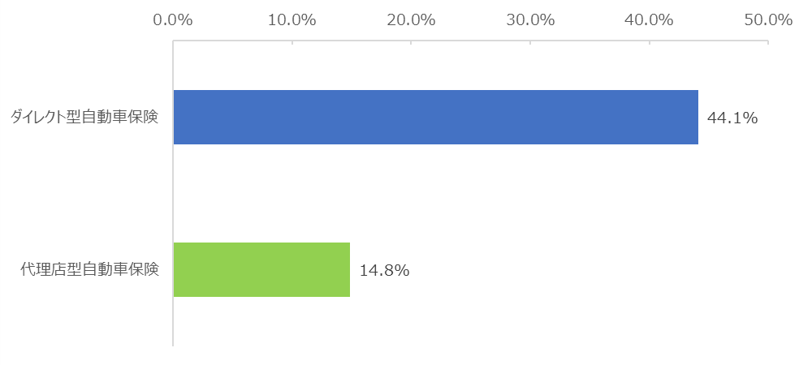Click the tick mark under 10.0%

[292, 42]
